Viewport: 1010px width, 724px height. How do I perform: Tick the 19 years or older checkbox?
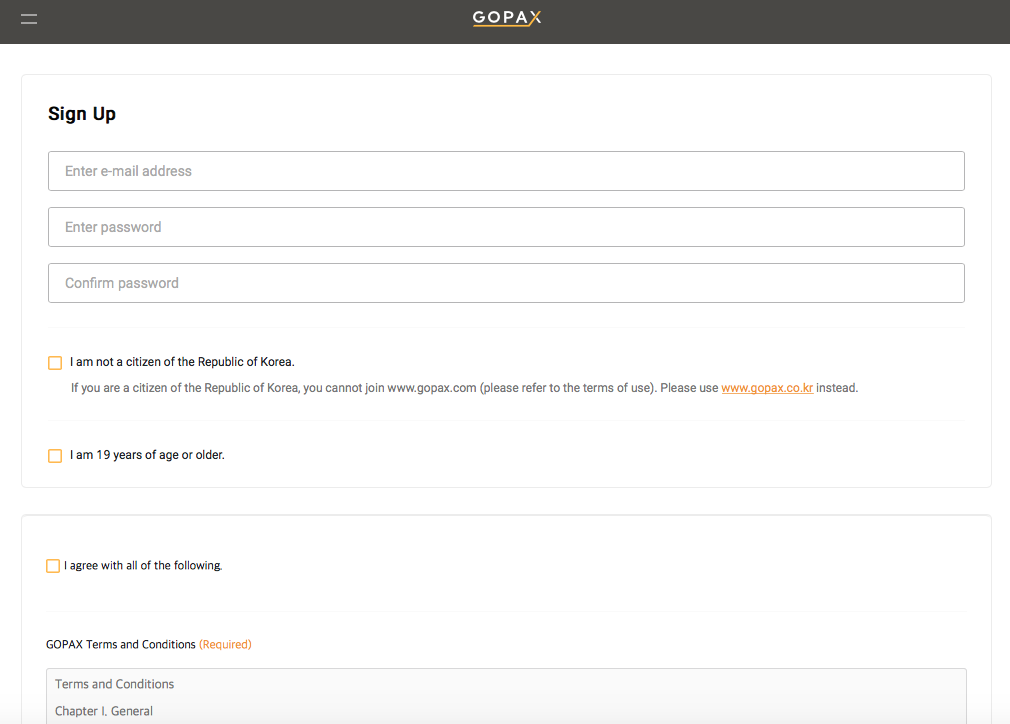coord(55,456)
